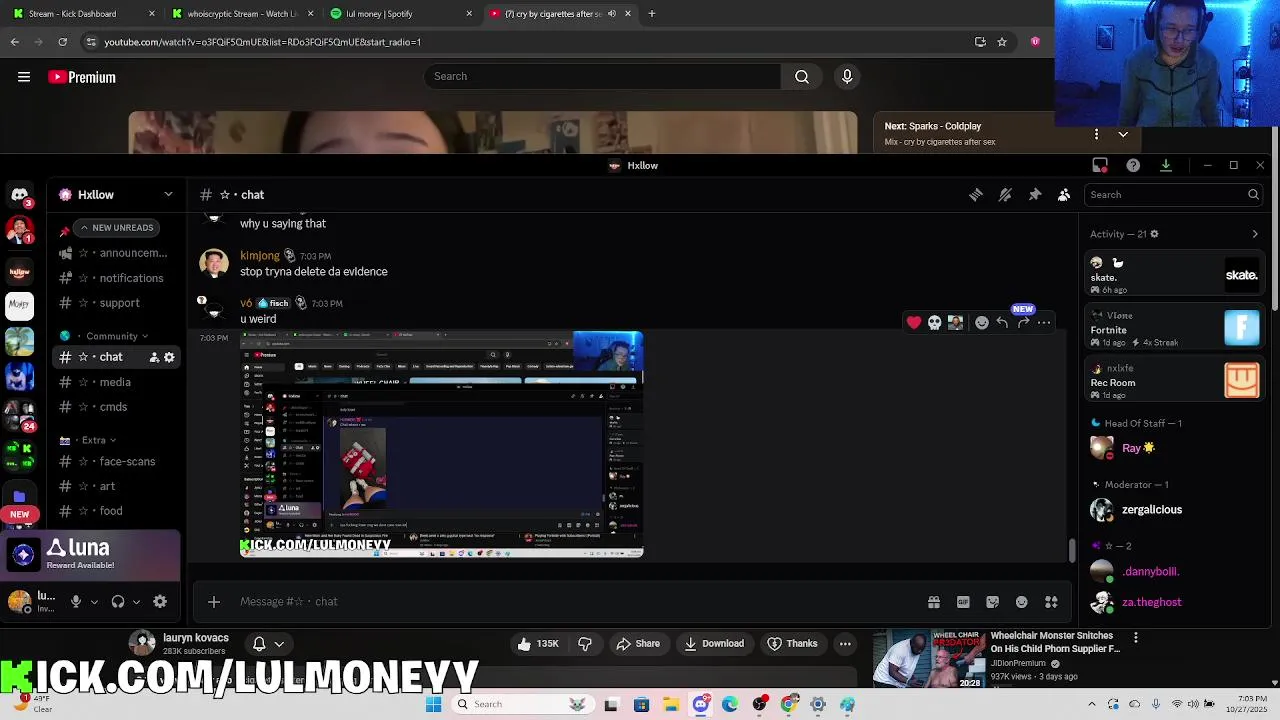The width and height of the screenshot is (1280, 720).
Task: Open the food channel
Action: click(116, 511)
